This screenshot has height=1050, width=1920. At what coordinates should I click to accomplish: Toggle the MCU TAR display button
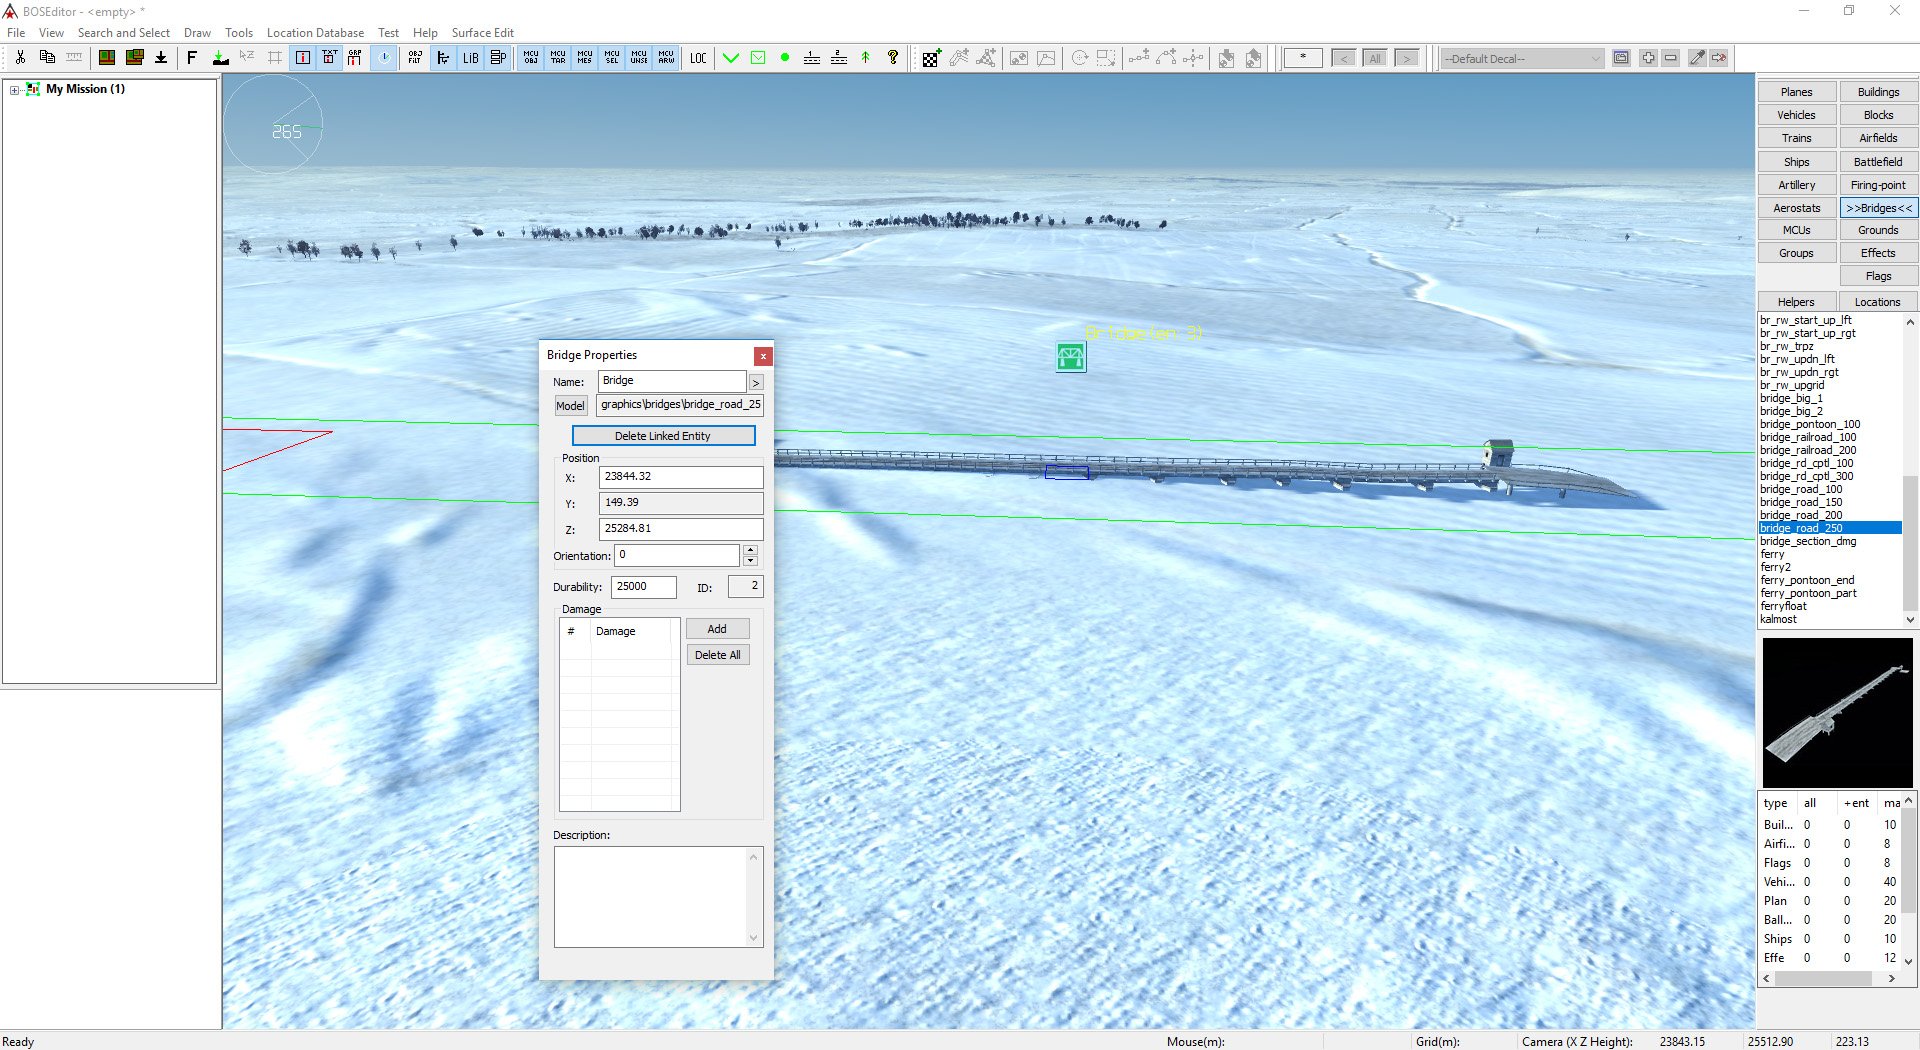pyautogui.click(x=558, y=58)
